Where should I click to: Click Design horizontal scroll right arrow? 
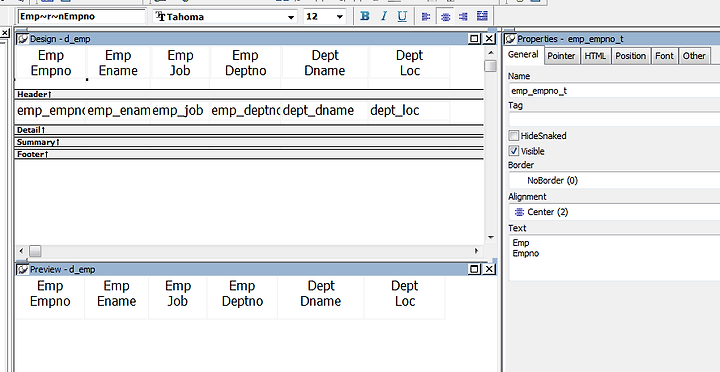[x=476, y=251]
